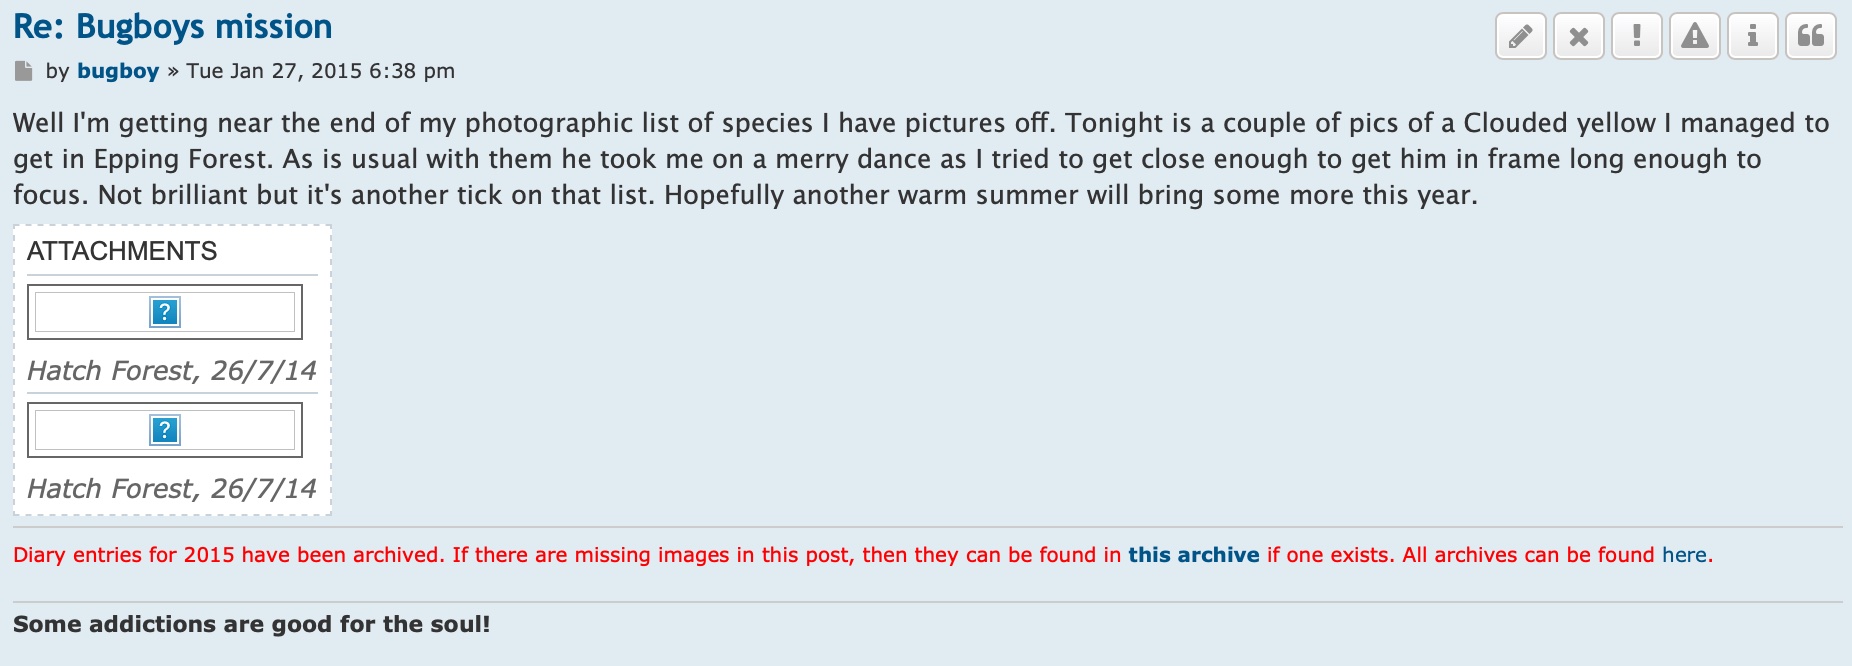Open post details via the i icon
The width and height of the screenshot is (1852, 666).
1752,37
